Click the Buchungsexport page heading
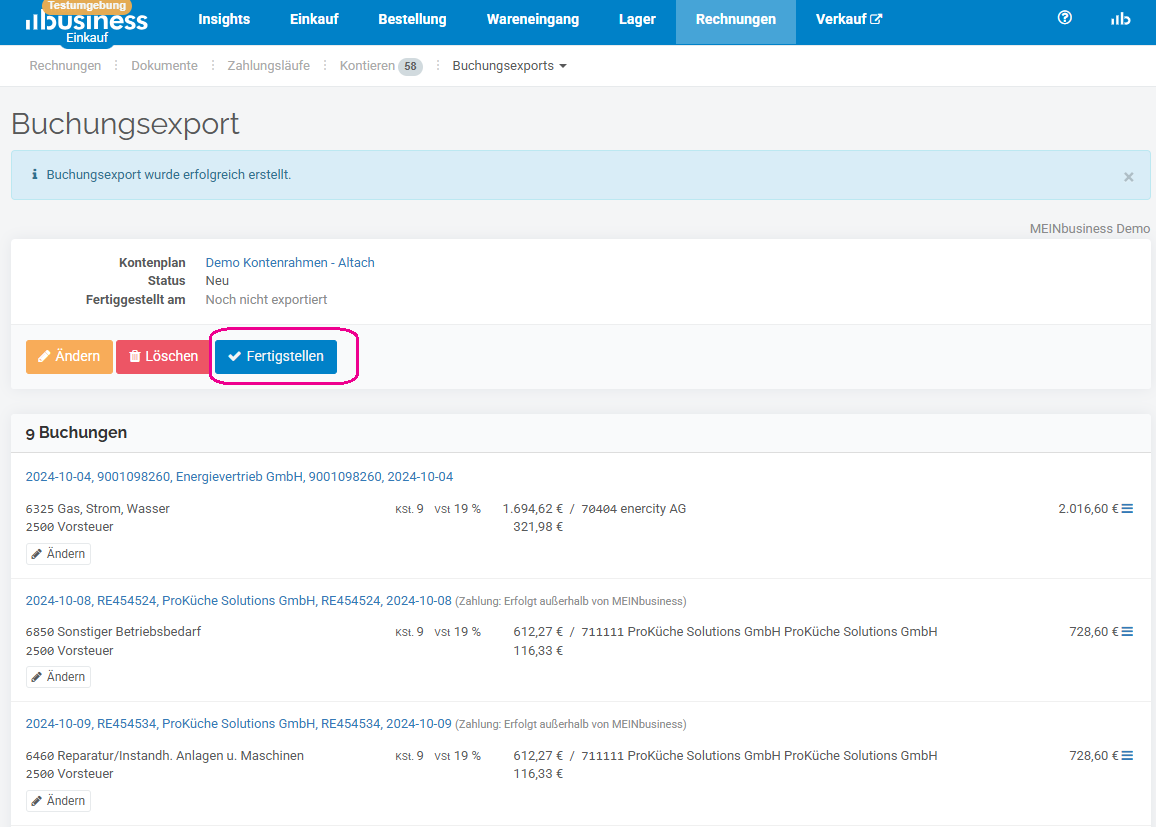 (125, 124)
